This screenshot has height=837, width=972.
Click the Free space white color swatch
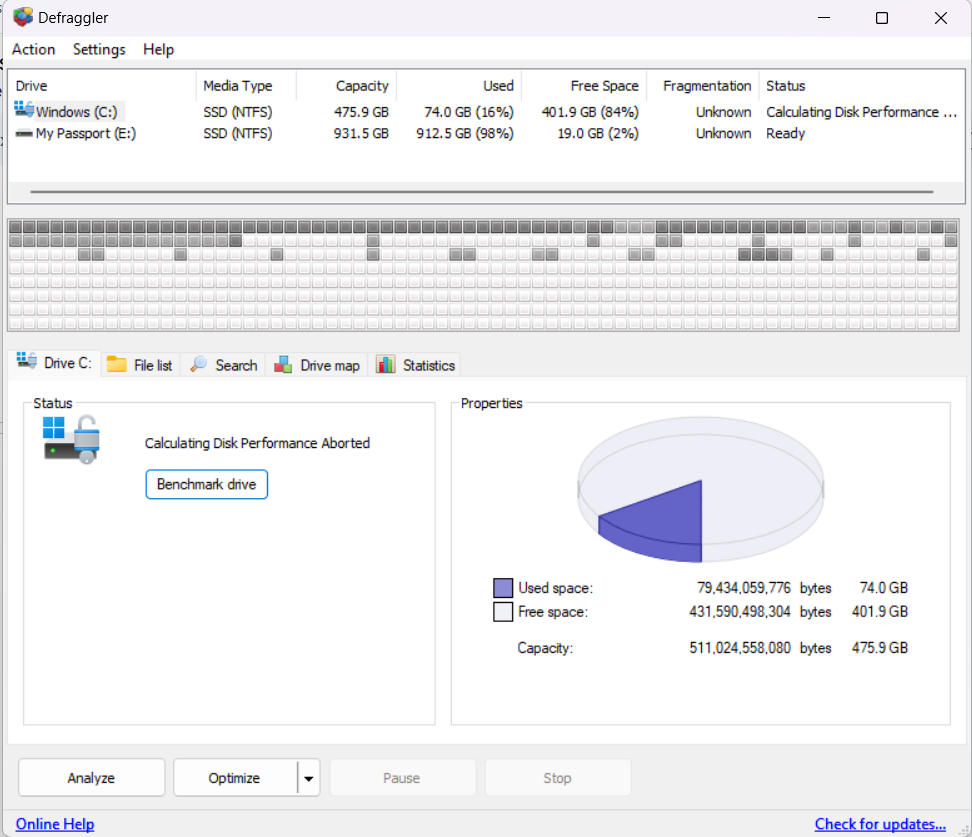503,612
